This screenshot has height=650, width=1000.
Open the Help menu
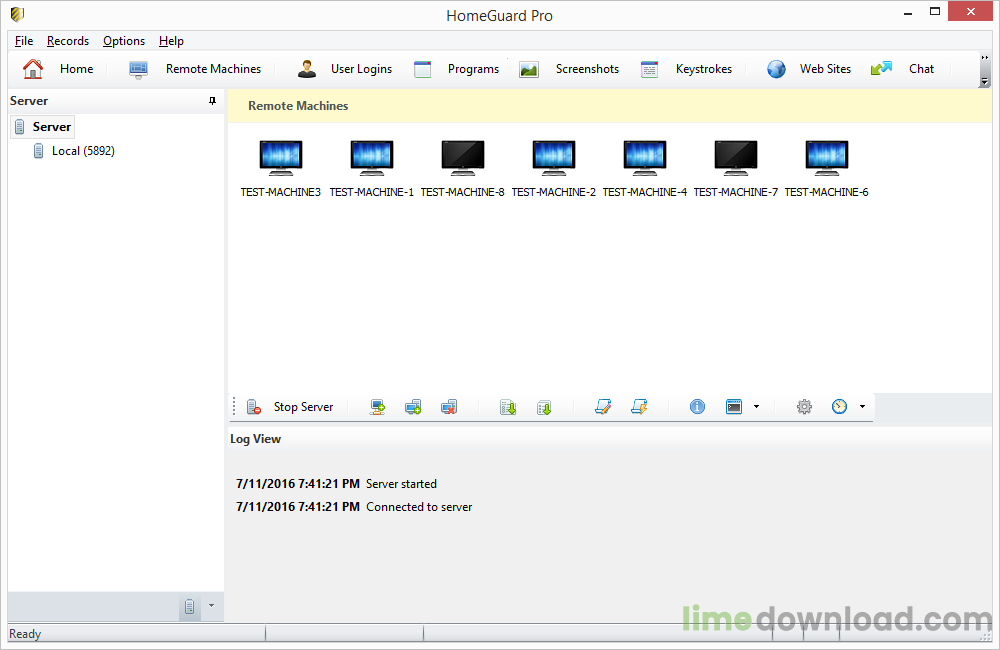[x=171, y=41]
